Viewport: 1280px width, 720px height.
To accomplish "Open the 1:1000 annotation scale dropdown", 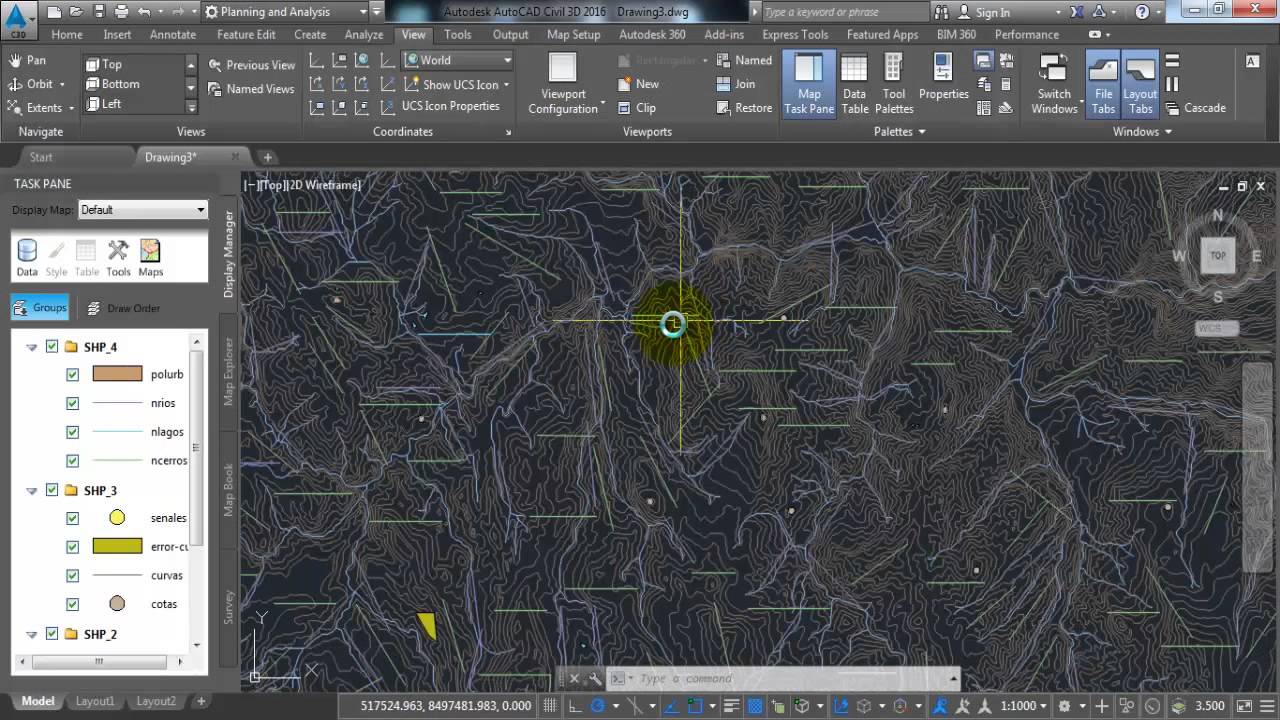I will [x=1025, y=705].
